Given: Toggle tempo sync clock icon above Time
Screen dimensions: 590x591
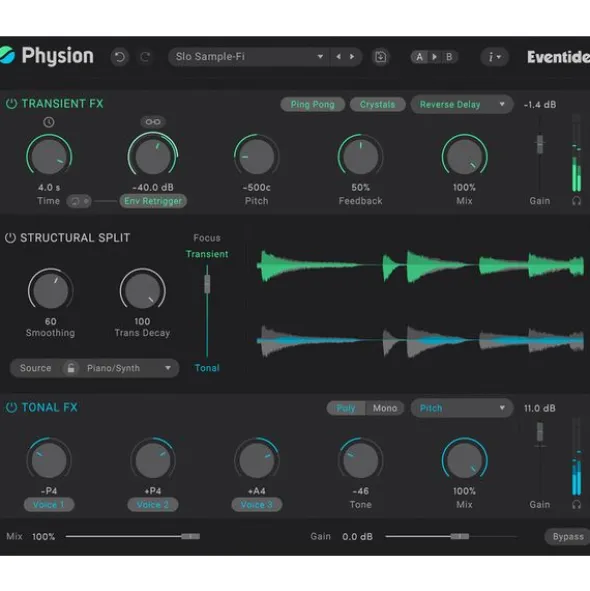Looking at the screenshot, I should [49, 122].
